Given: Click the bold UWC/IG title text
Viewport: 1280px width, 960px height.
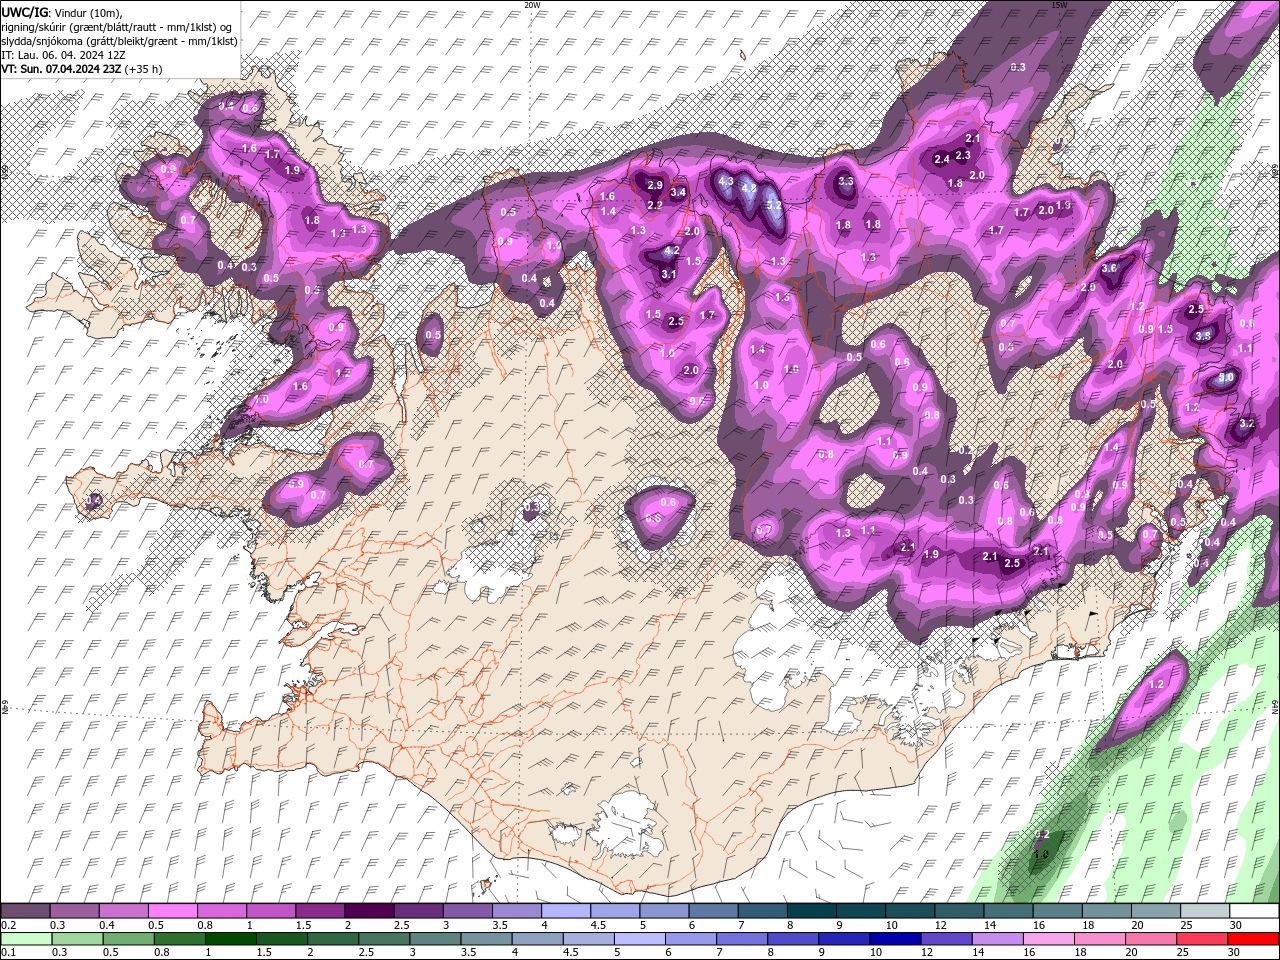Looking at the screenshot, I should click(25, 12).
